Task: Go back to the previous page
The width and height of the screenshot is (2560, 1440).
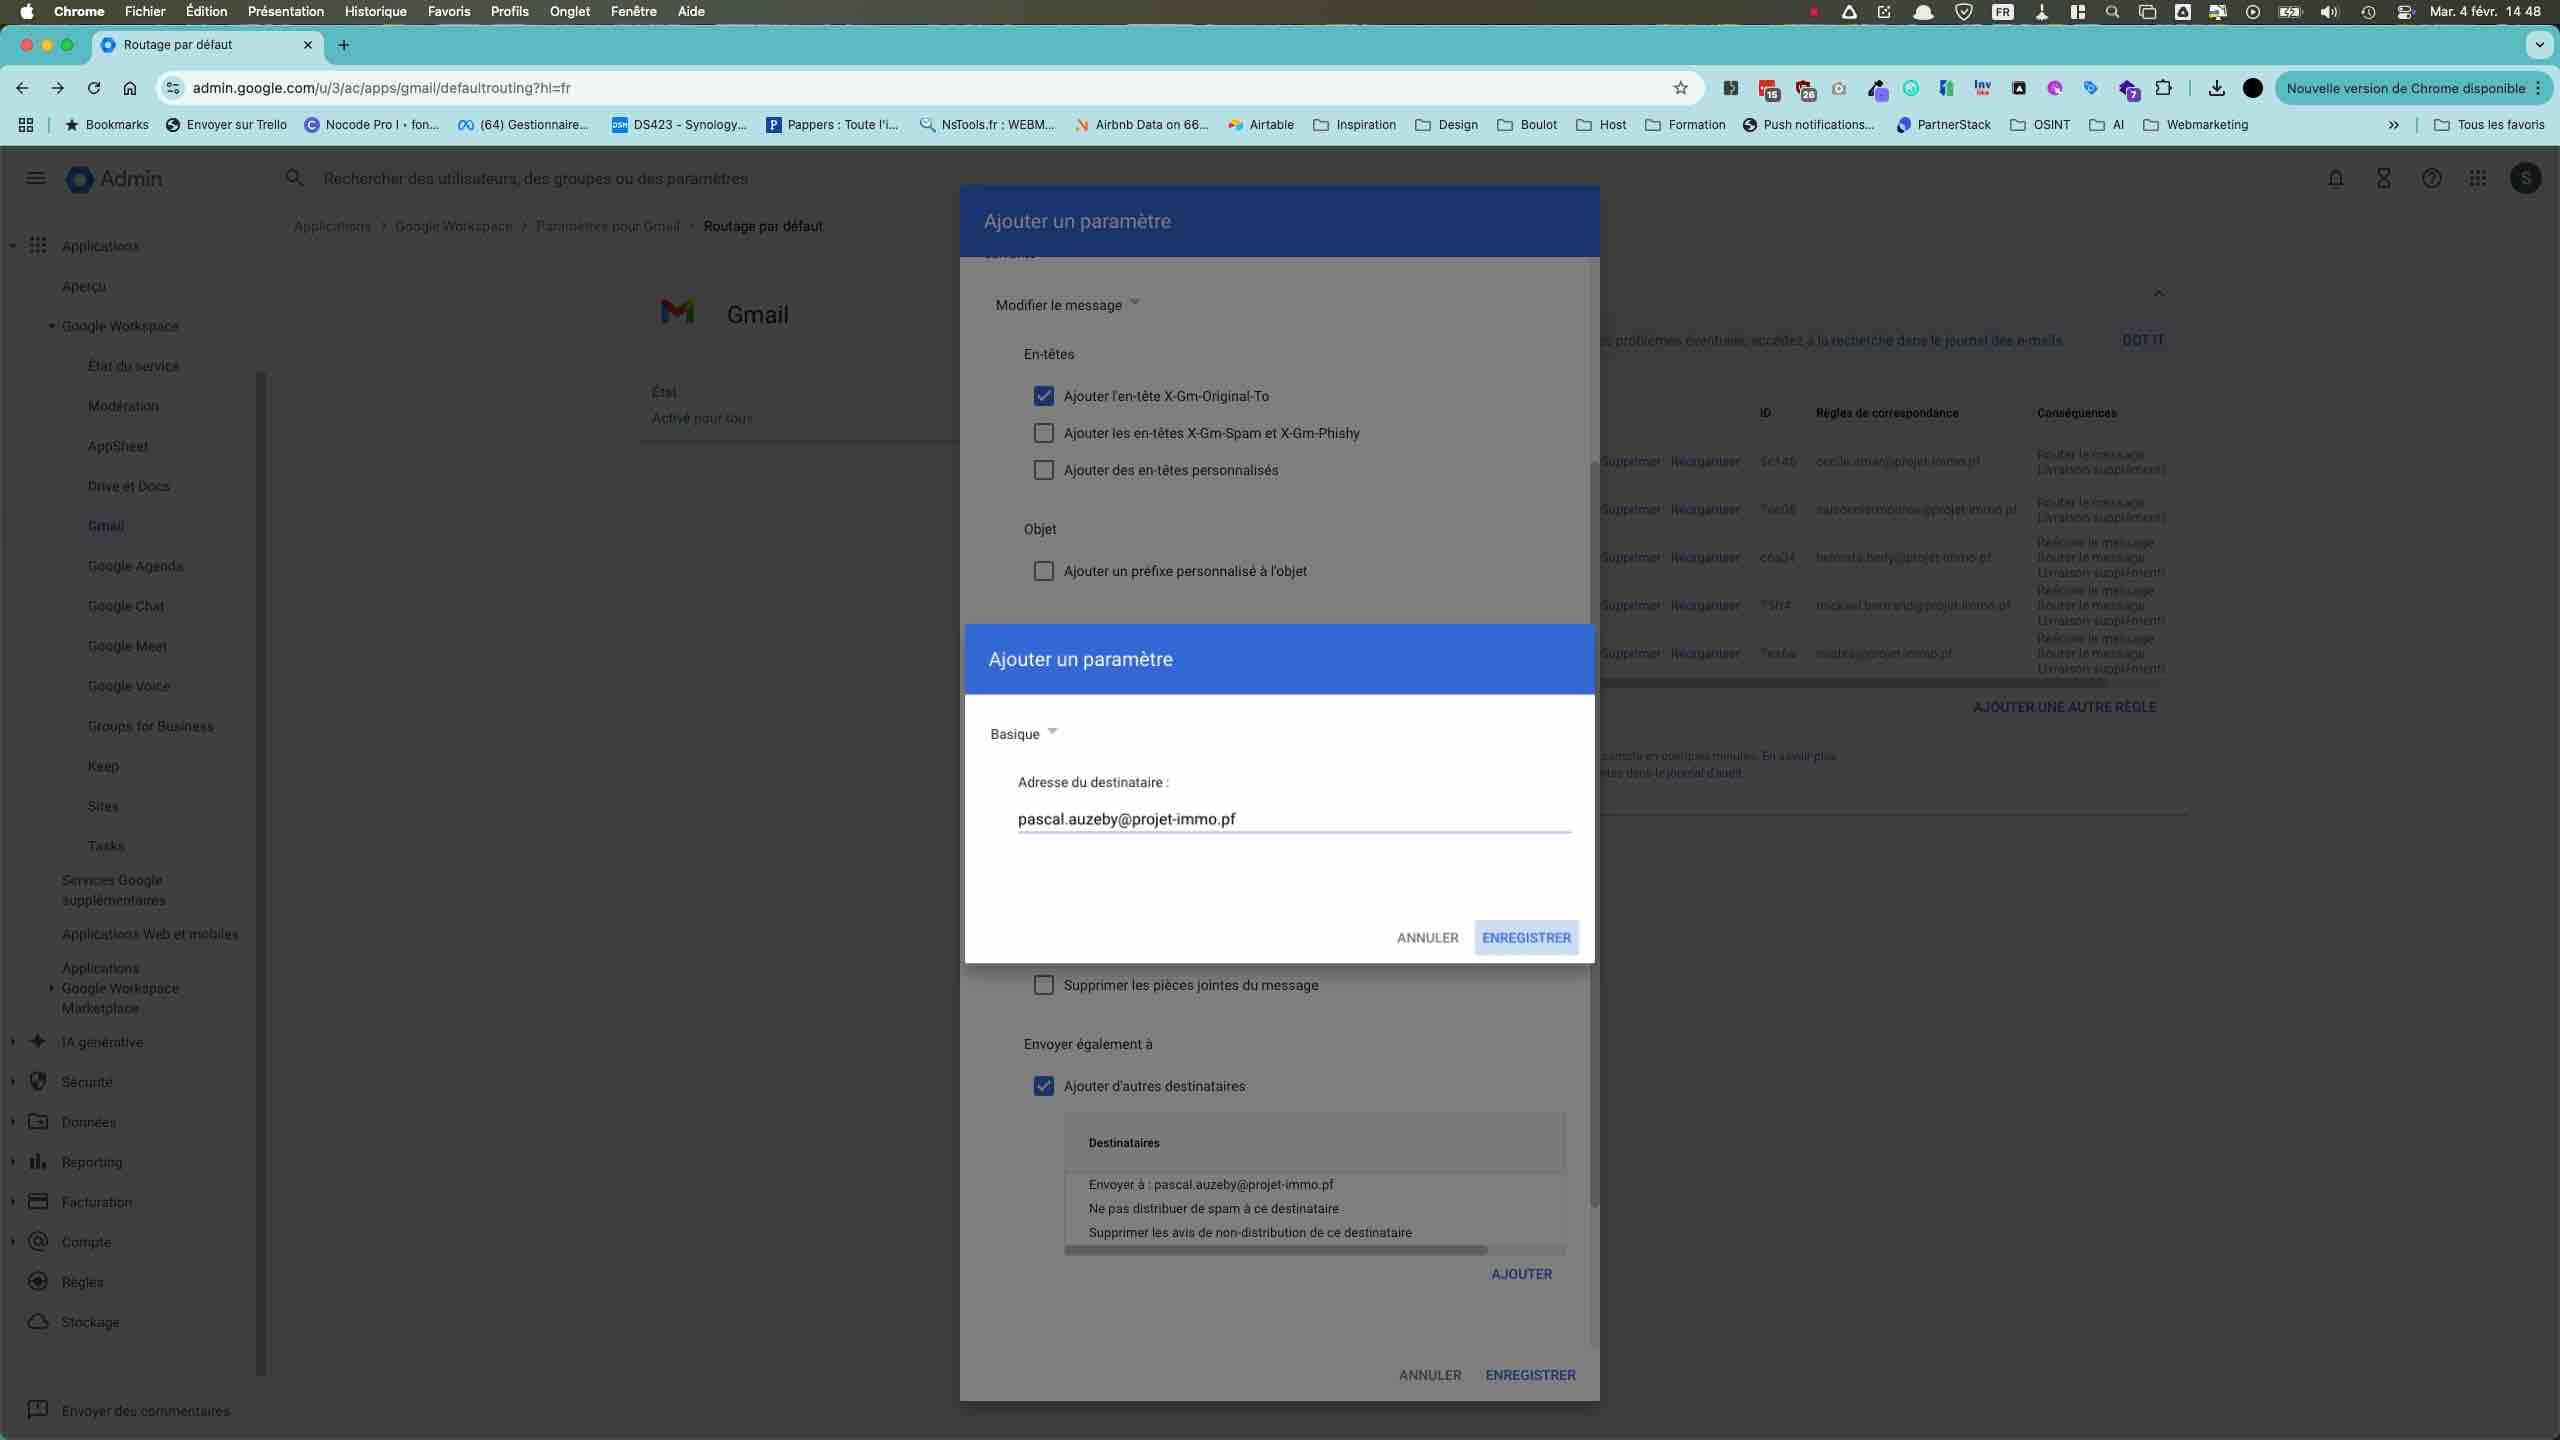Action: click(22, 88)
